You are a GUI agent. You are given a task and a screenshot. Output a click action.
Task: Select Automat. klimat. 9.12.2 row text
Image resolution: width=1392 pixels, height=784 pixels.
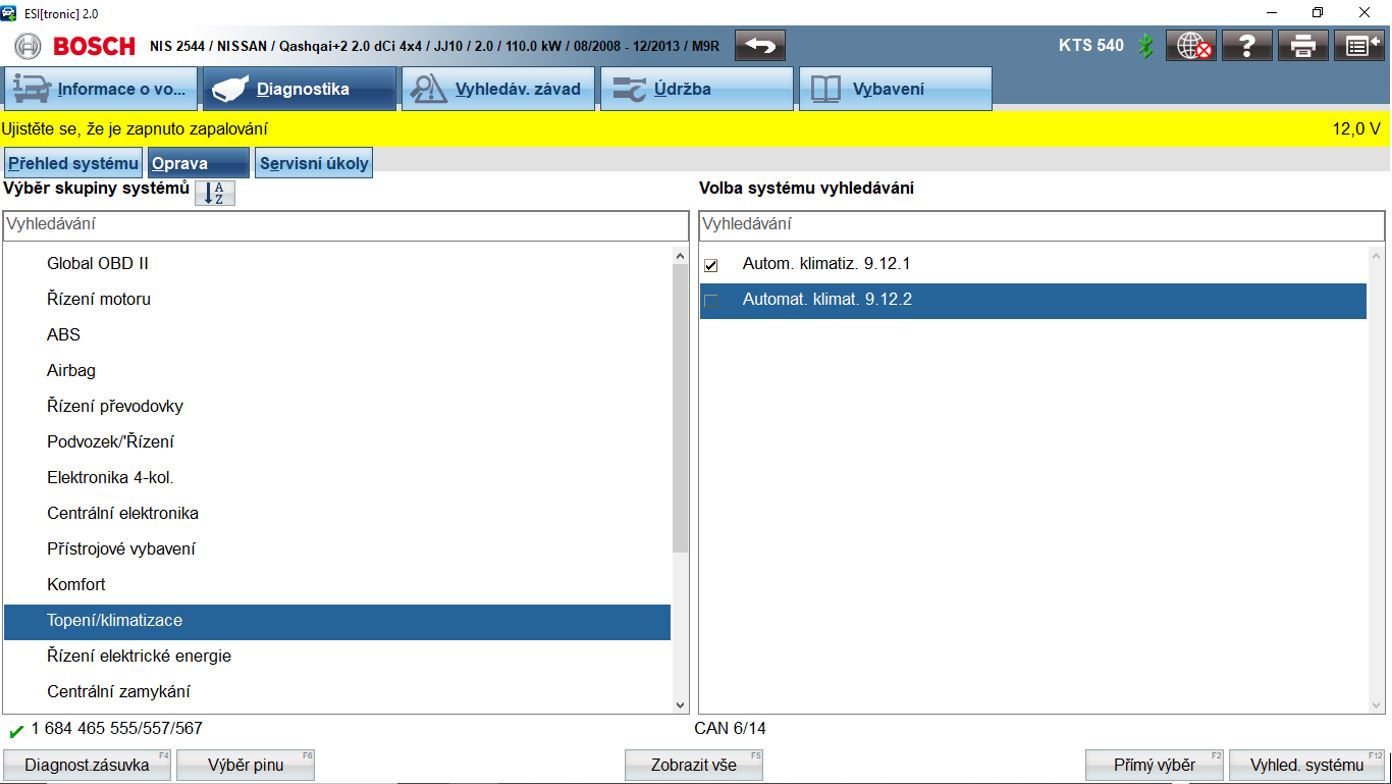tap(827, 299)
